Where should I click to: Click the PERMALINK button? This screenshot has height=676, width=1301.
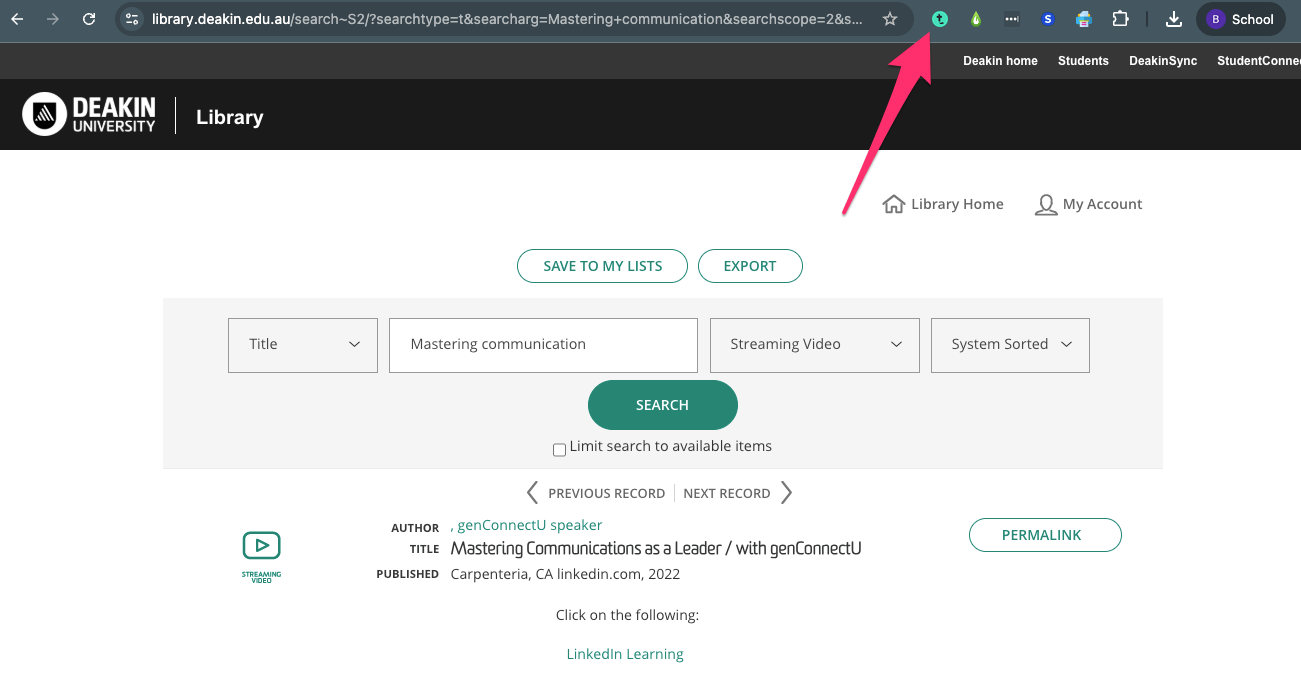tap(1045, 535)
